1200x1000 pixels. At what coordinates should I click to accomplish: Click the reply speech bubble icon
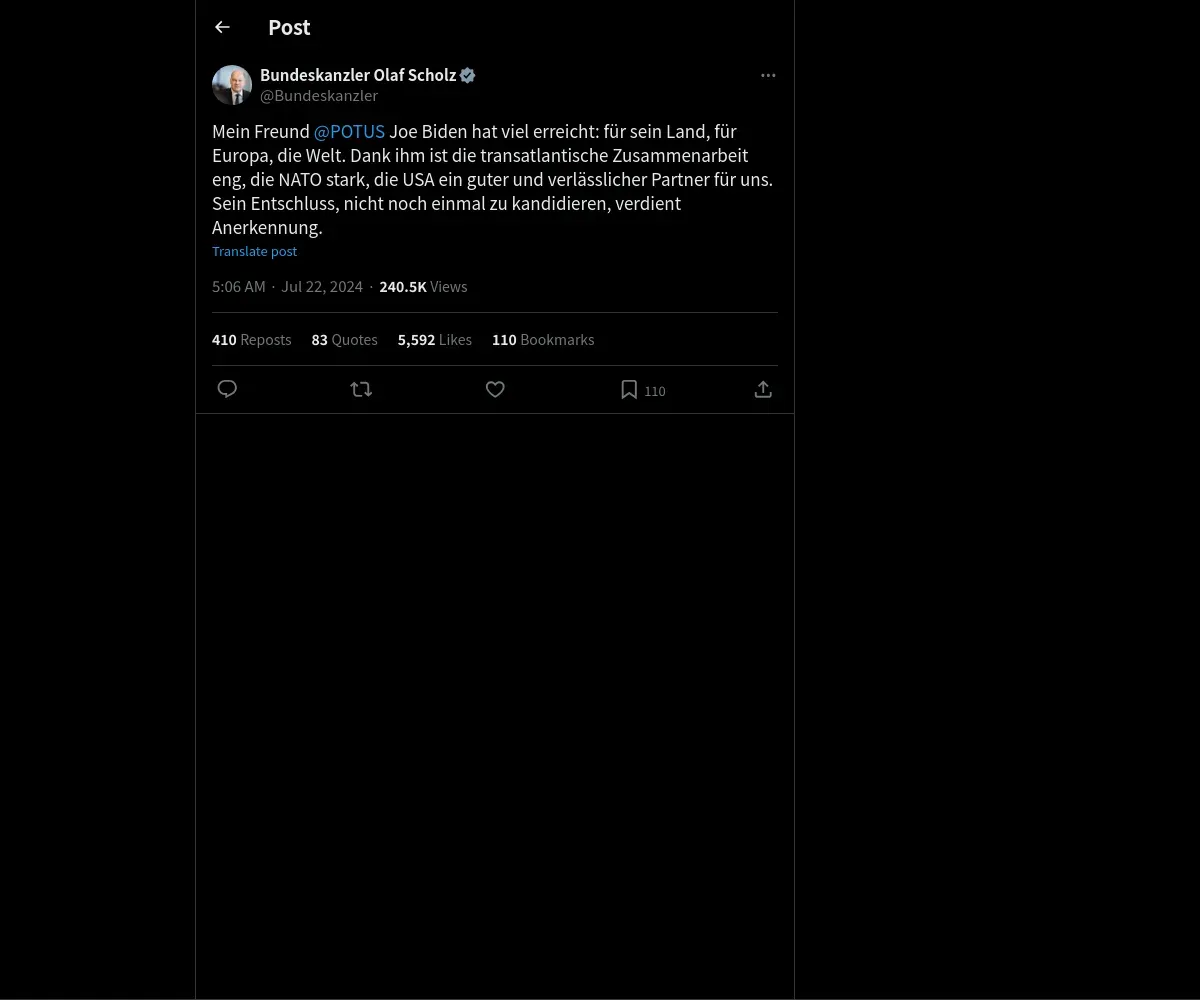[227, 389]
